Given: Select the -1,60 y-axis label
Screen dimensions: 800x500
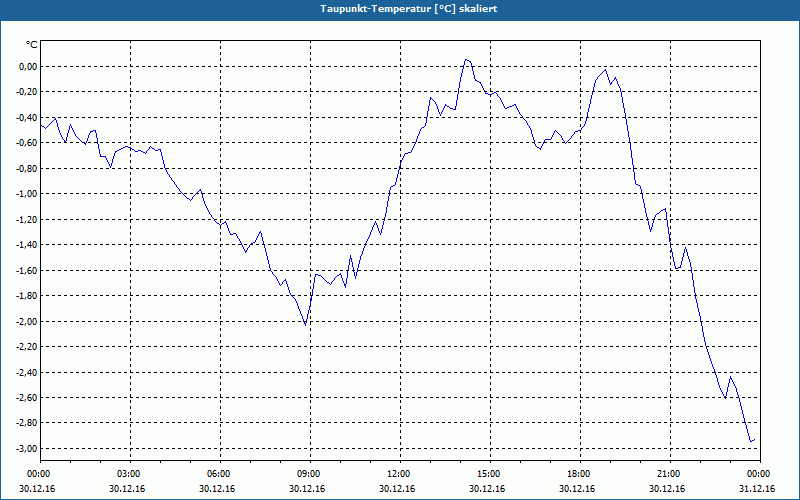Looking at the screenshot, I should point(27,270).
